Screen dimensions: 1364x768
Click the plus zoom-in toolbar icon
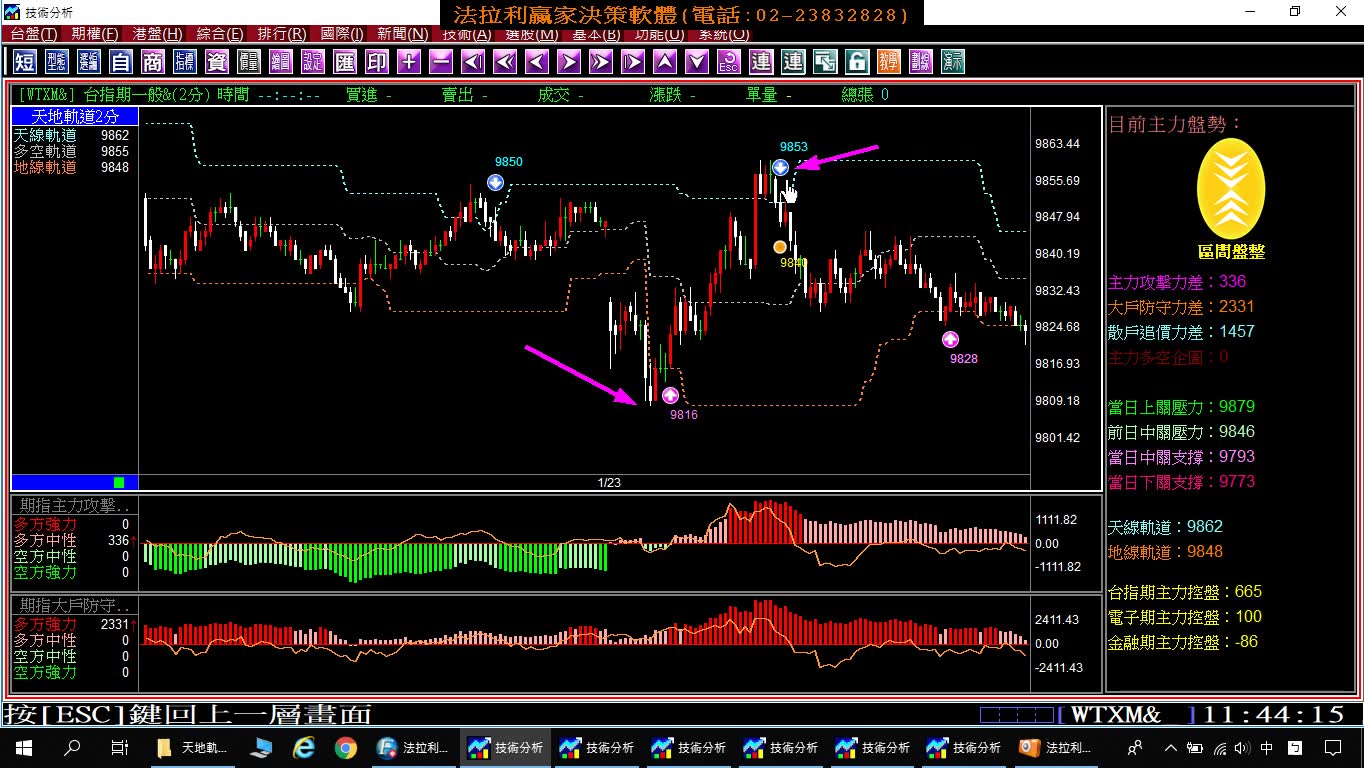409,61
